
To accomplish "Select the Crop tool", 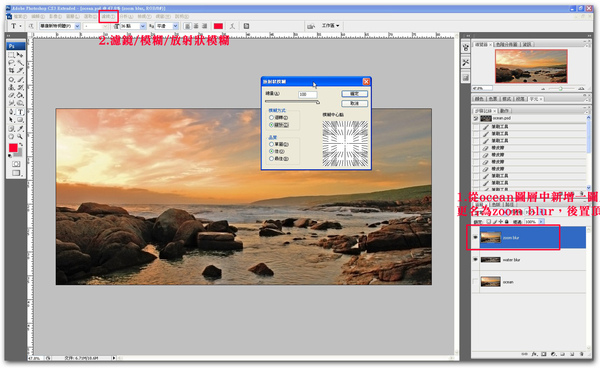I will tap(11, 70).
